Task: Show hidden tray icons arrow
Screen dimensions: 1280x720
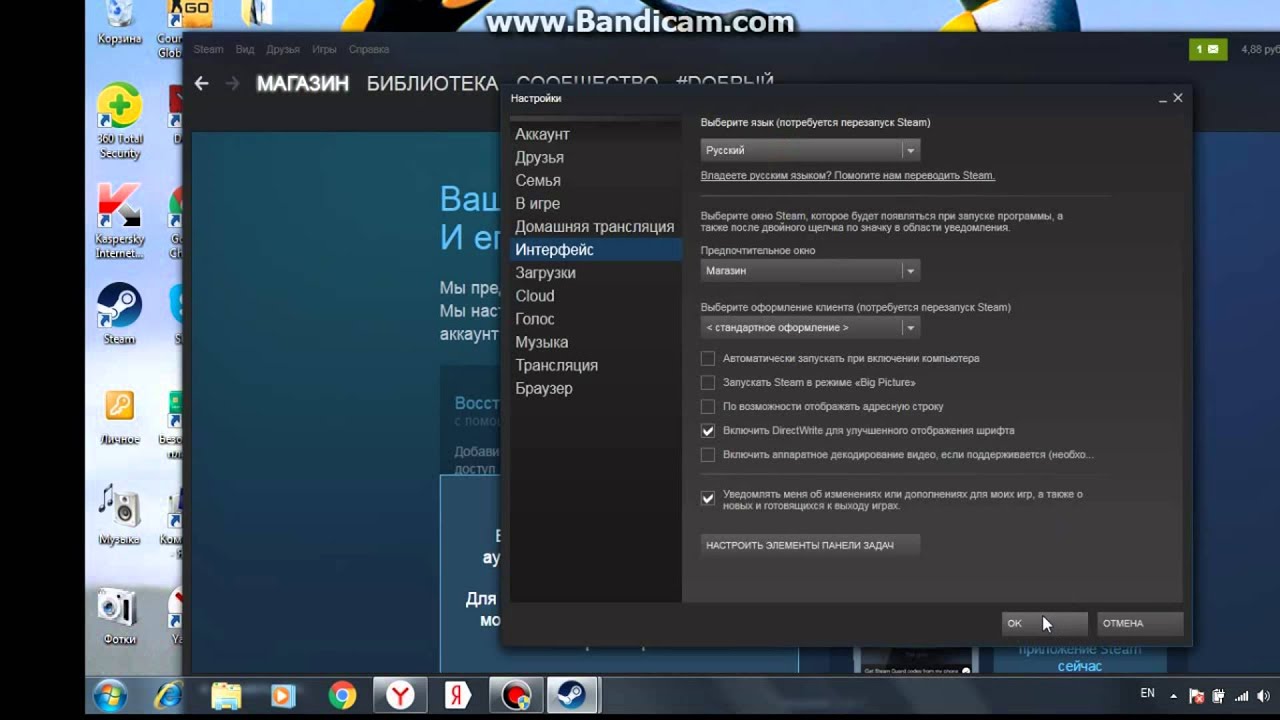Action: point(1174,695)
